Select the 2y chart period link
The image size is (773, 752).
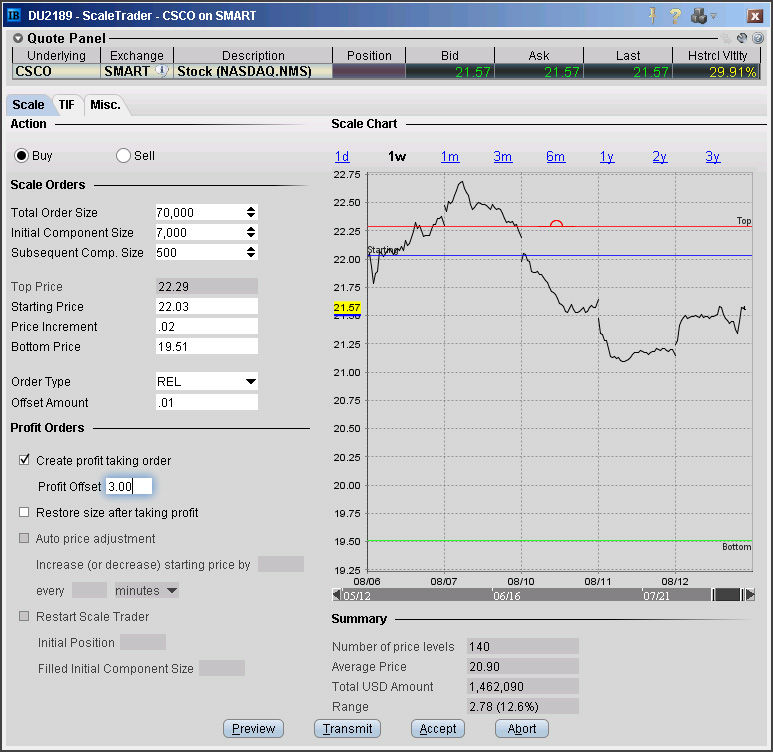[x=660, y=157]
